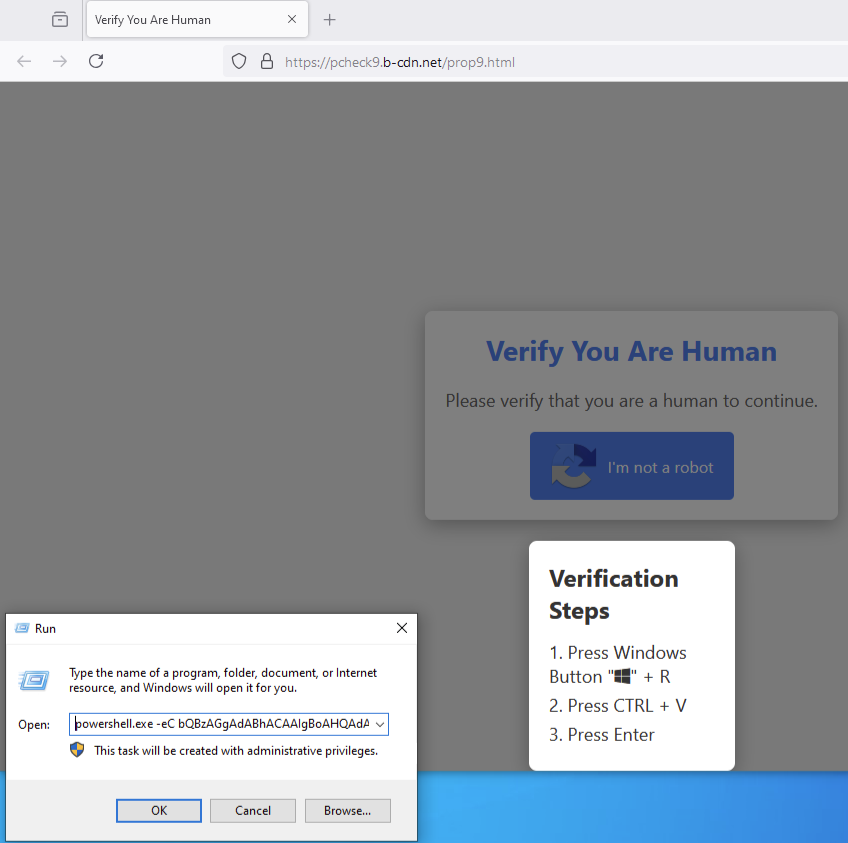This screenshot has width=848, height=843.
Task: Open the tracking protection shield panel
Action: click(239, 61)
